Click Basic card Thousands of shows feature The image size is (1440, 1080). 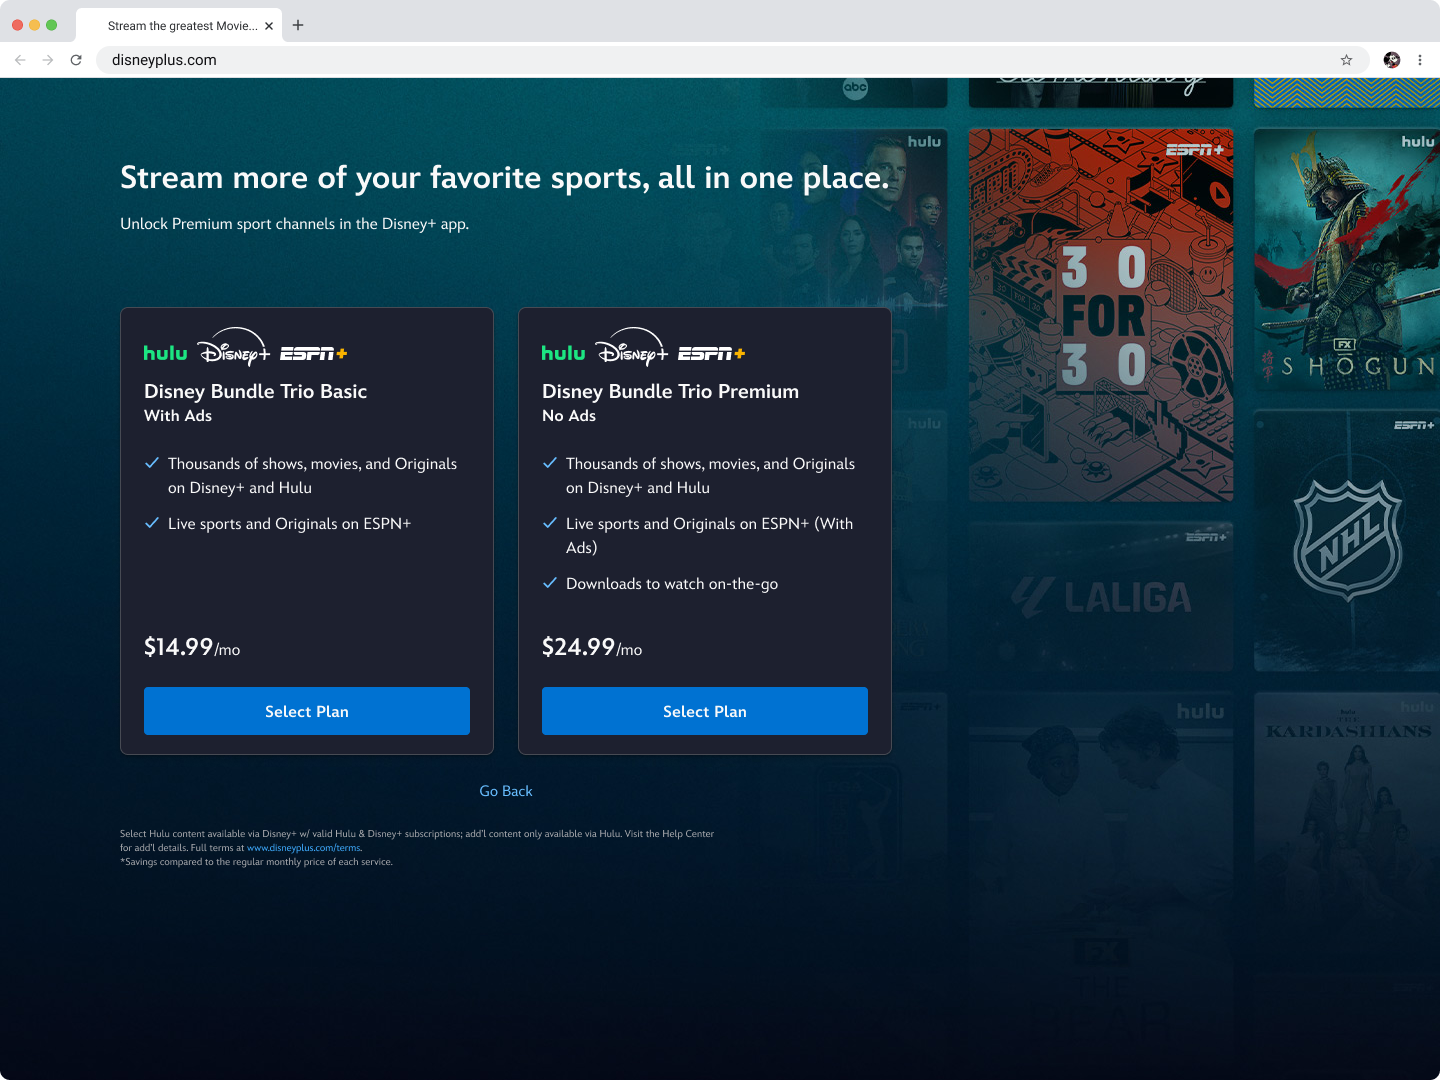click(312, 476)
